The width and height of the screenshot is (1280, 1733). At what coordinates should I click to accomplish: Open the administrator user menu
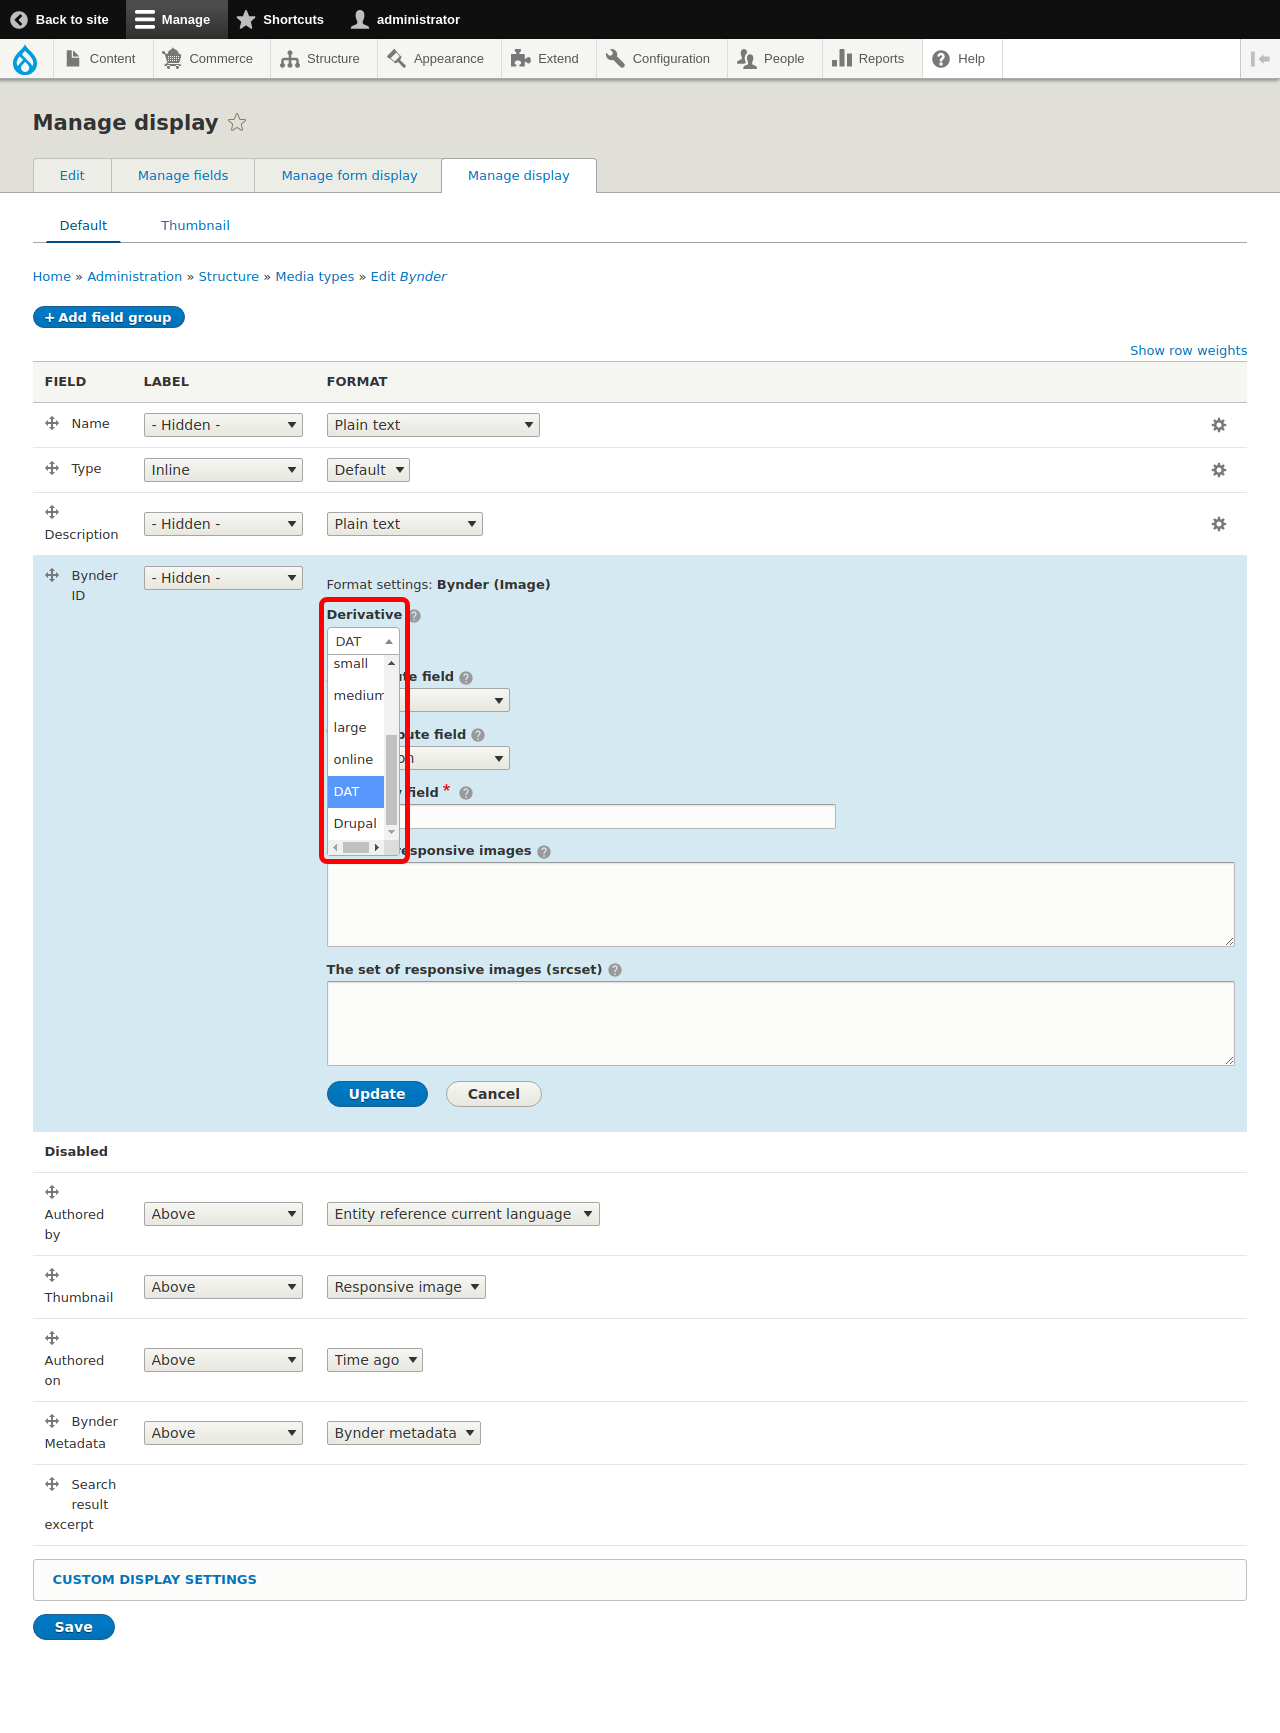tap(405, 19)
